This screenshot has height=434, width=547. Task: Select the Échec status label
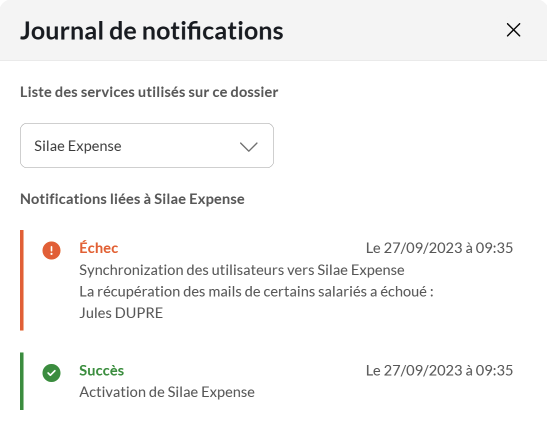click(99, 248)
